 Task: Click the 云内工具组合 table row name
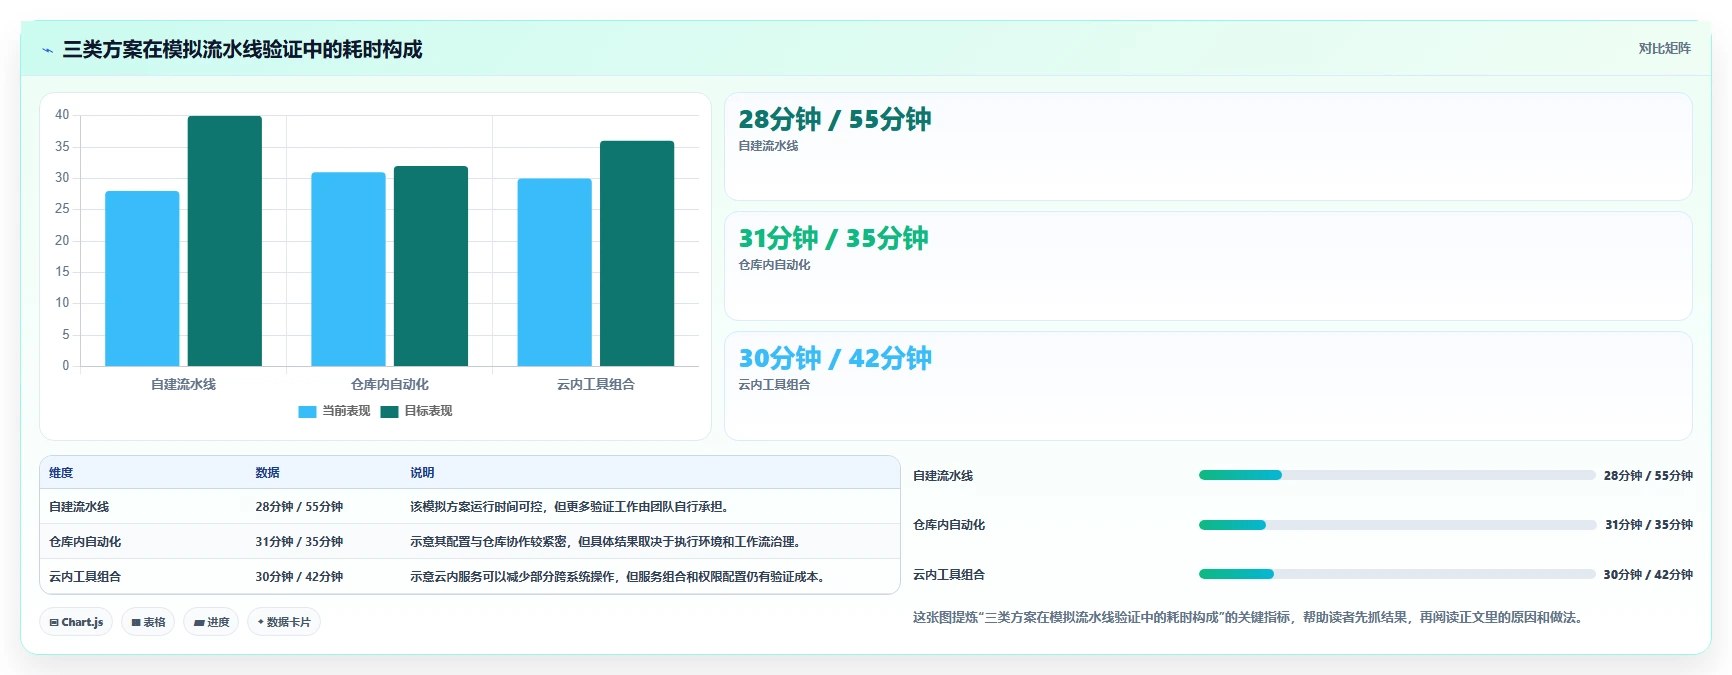pyautogui.click(x=85, y=577)
